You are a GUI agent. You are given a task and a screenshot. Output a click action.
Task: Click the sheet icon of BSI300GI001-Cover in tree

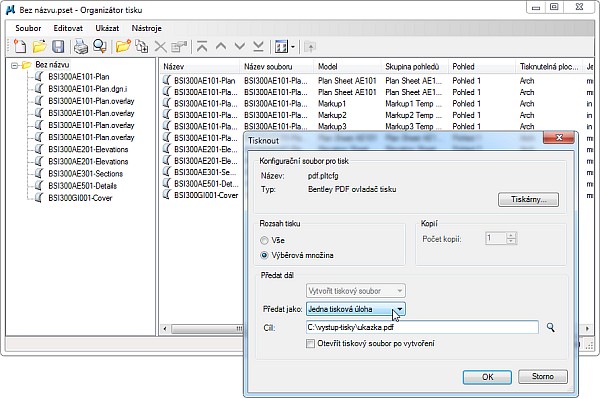(39, 197)
